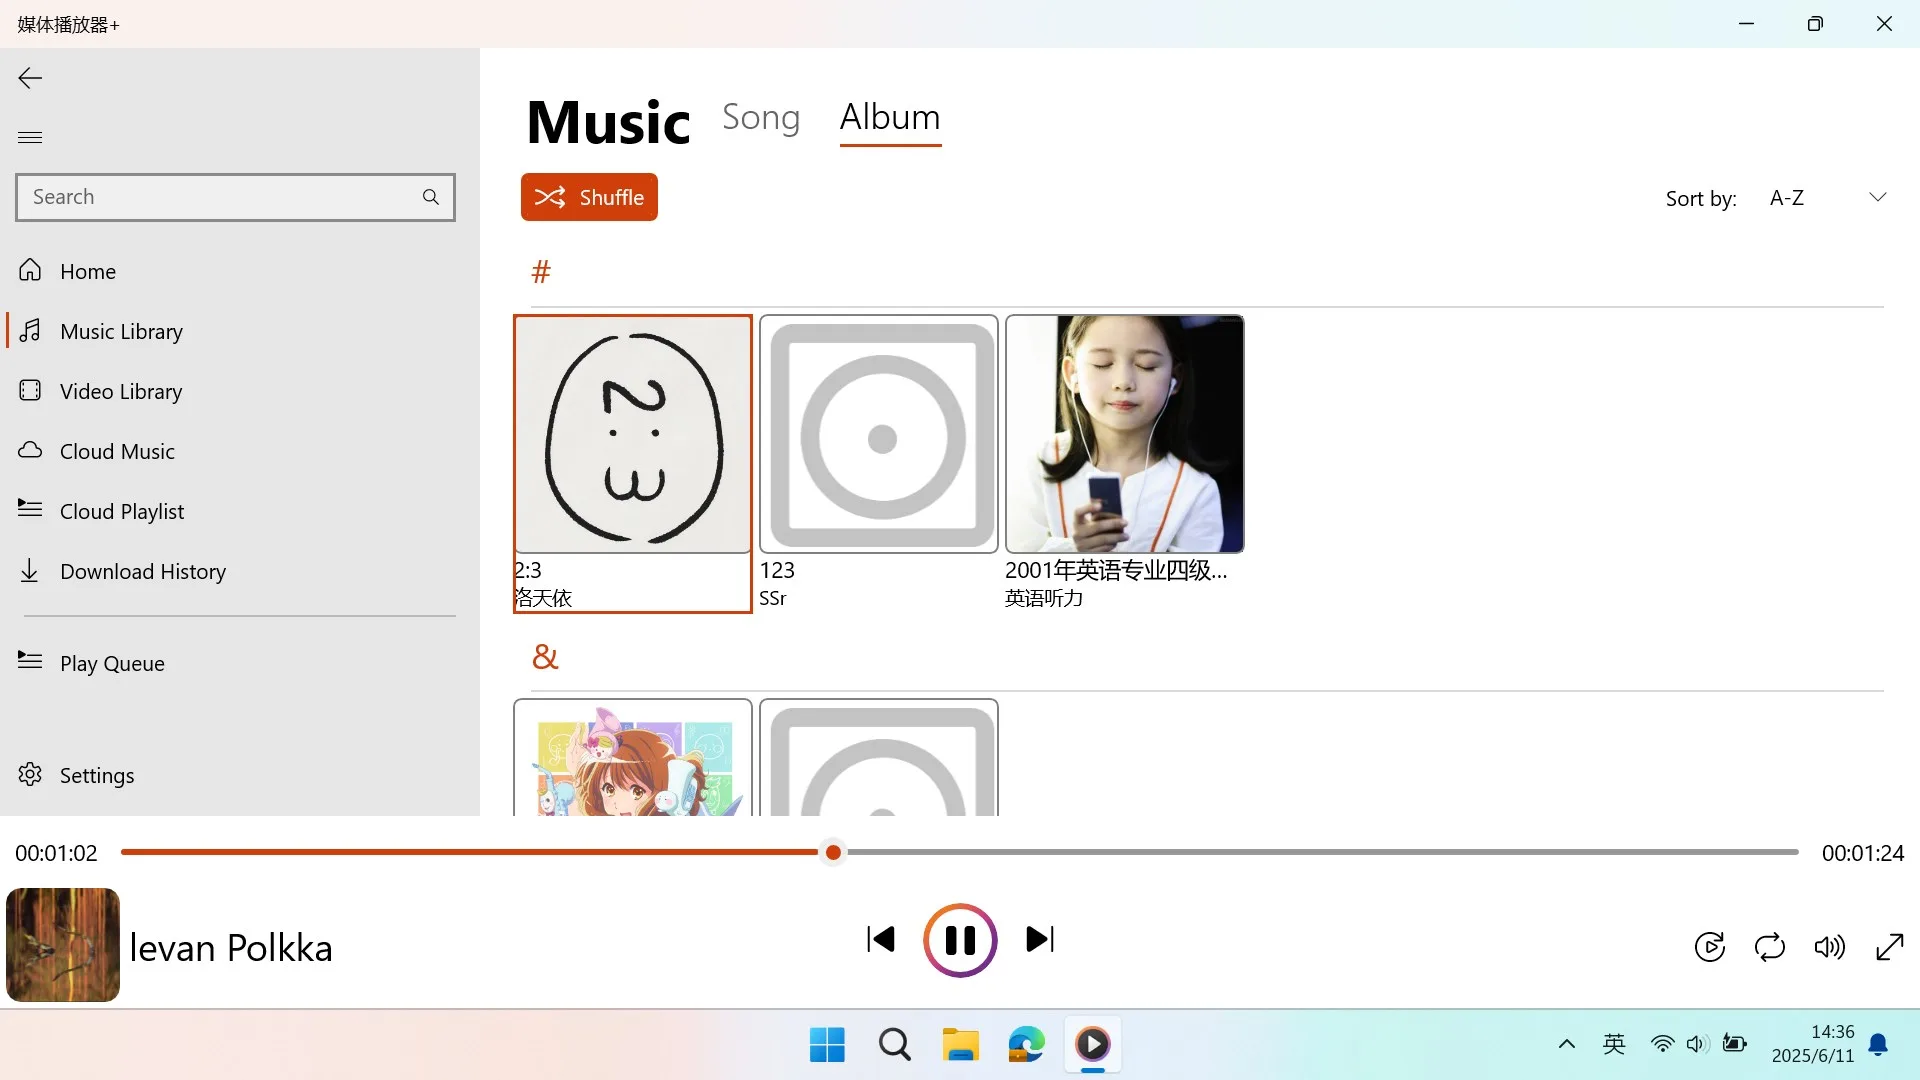Viewport: 1920px width, 1080px height.
Task: Jump to the # section header
Action: [541, 271]
